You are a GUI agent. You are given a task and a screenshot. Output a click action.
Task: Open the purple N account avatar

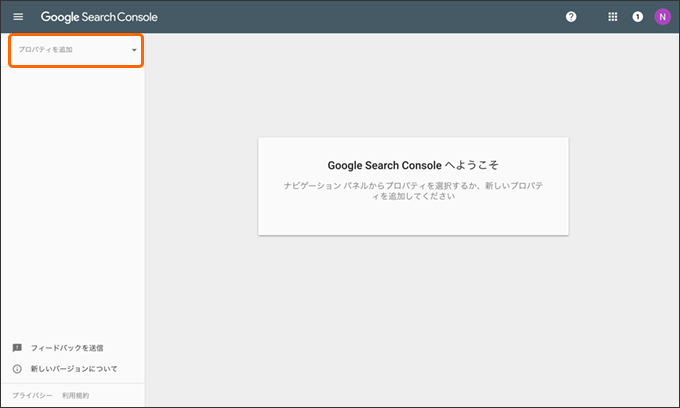click(662, 16)
